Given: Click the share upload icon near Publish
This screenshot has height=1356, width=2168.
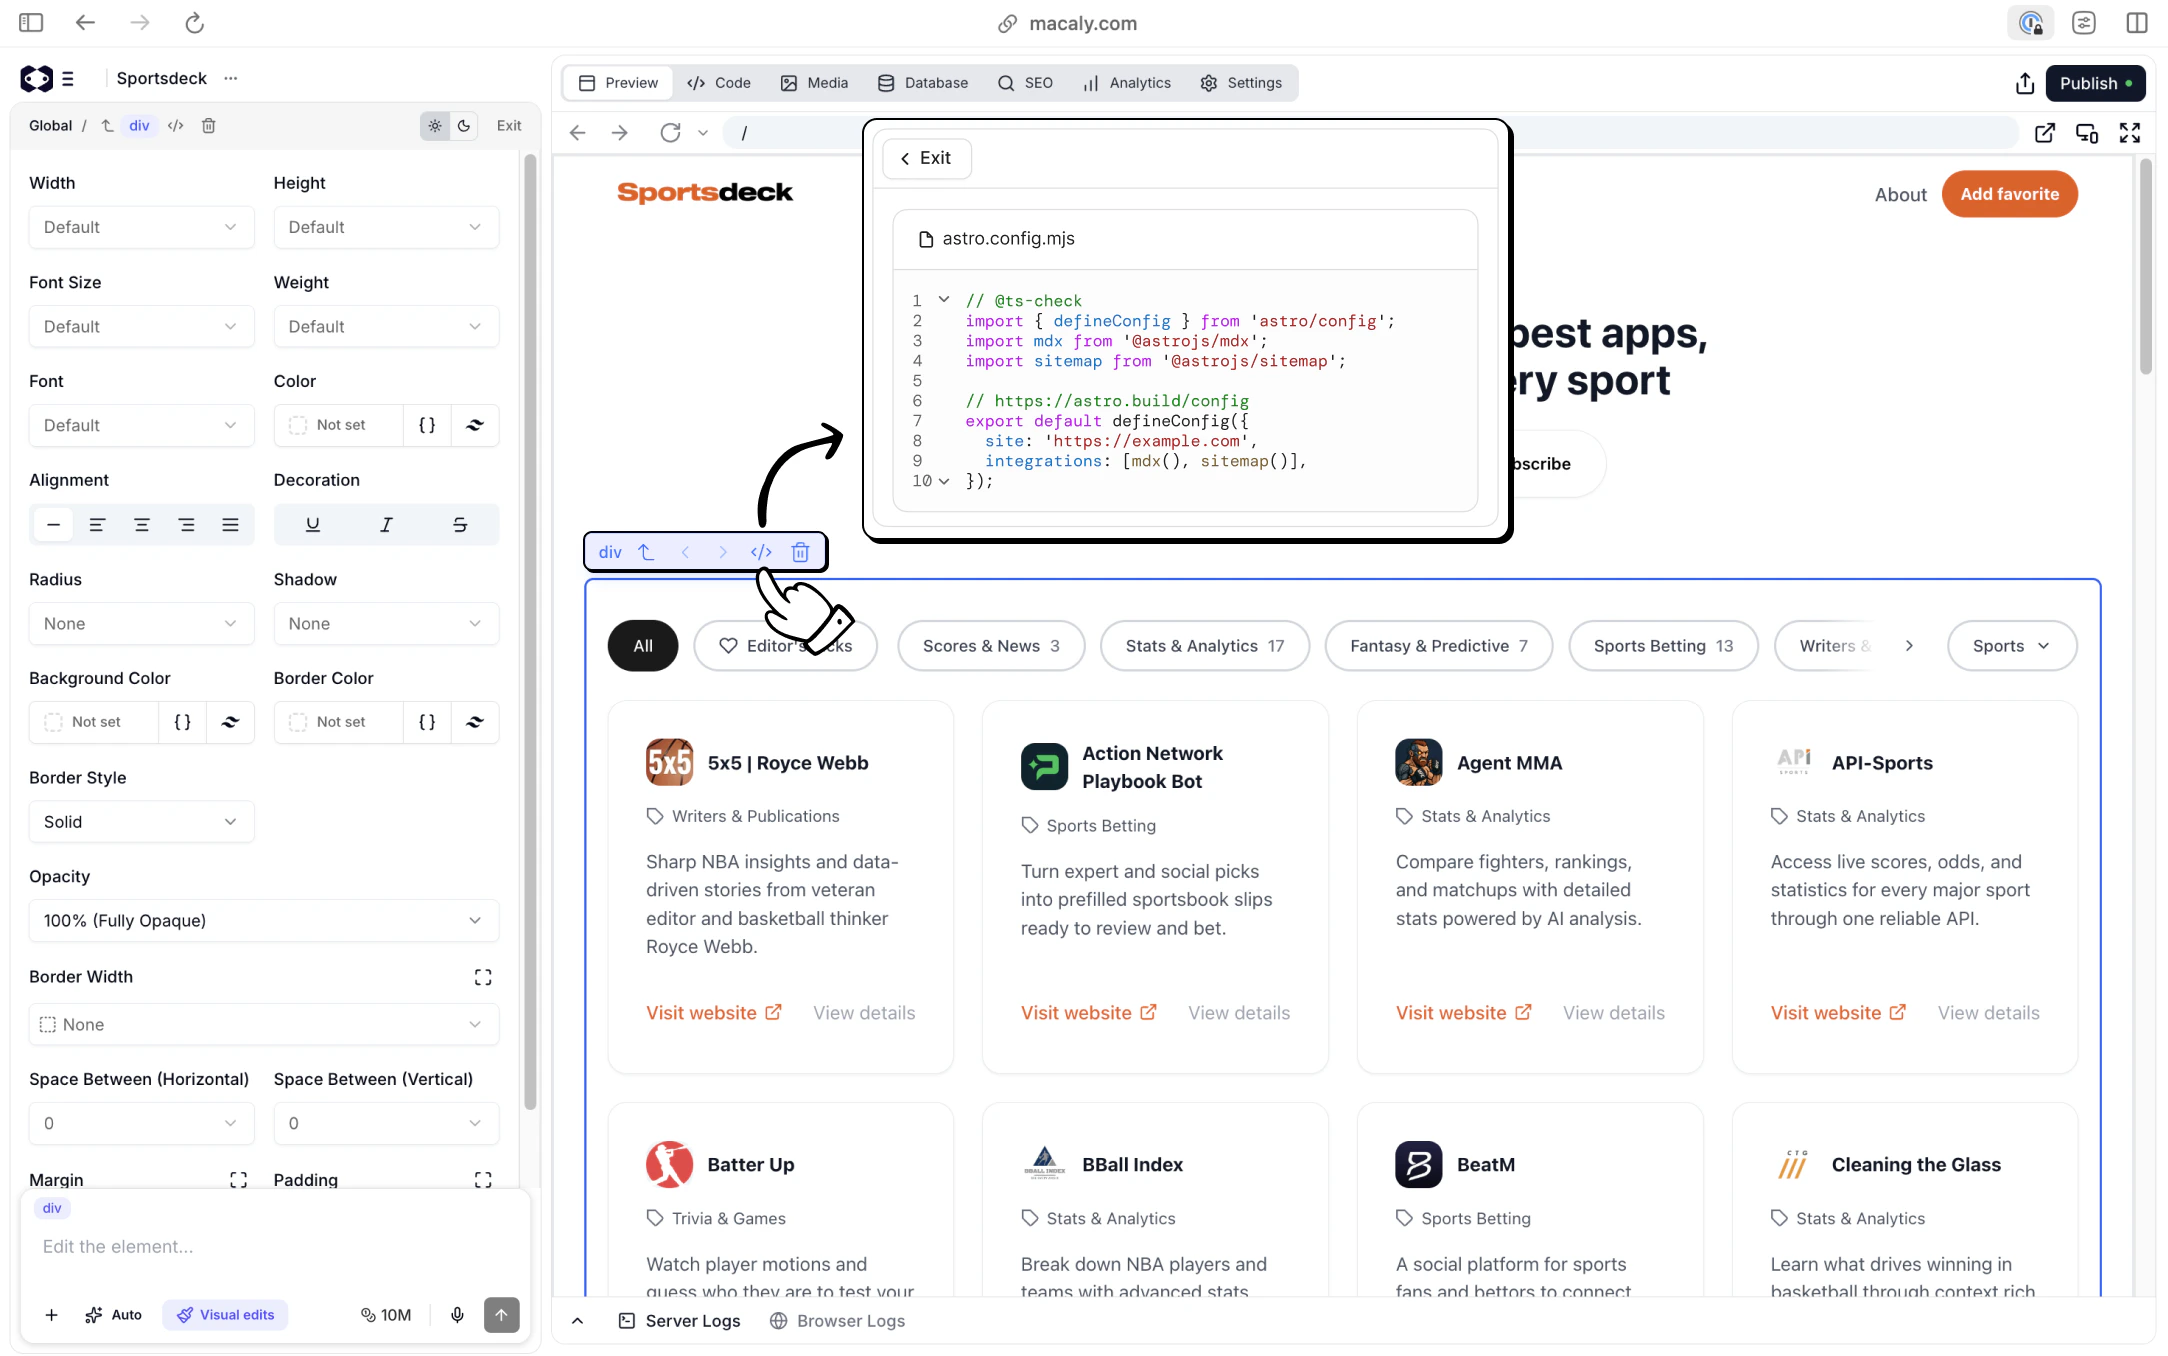Looking at the screenshot, I should 2025,83.
